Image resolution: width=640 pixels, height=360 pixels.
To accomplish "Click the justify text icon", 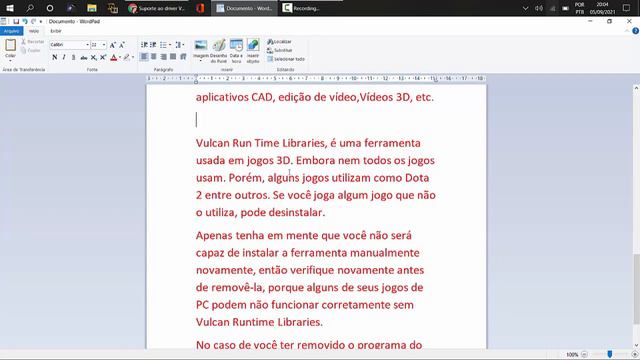I will 173,57.
